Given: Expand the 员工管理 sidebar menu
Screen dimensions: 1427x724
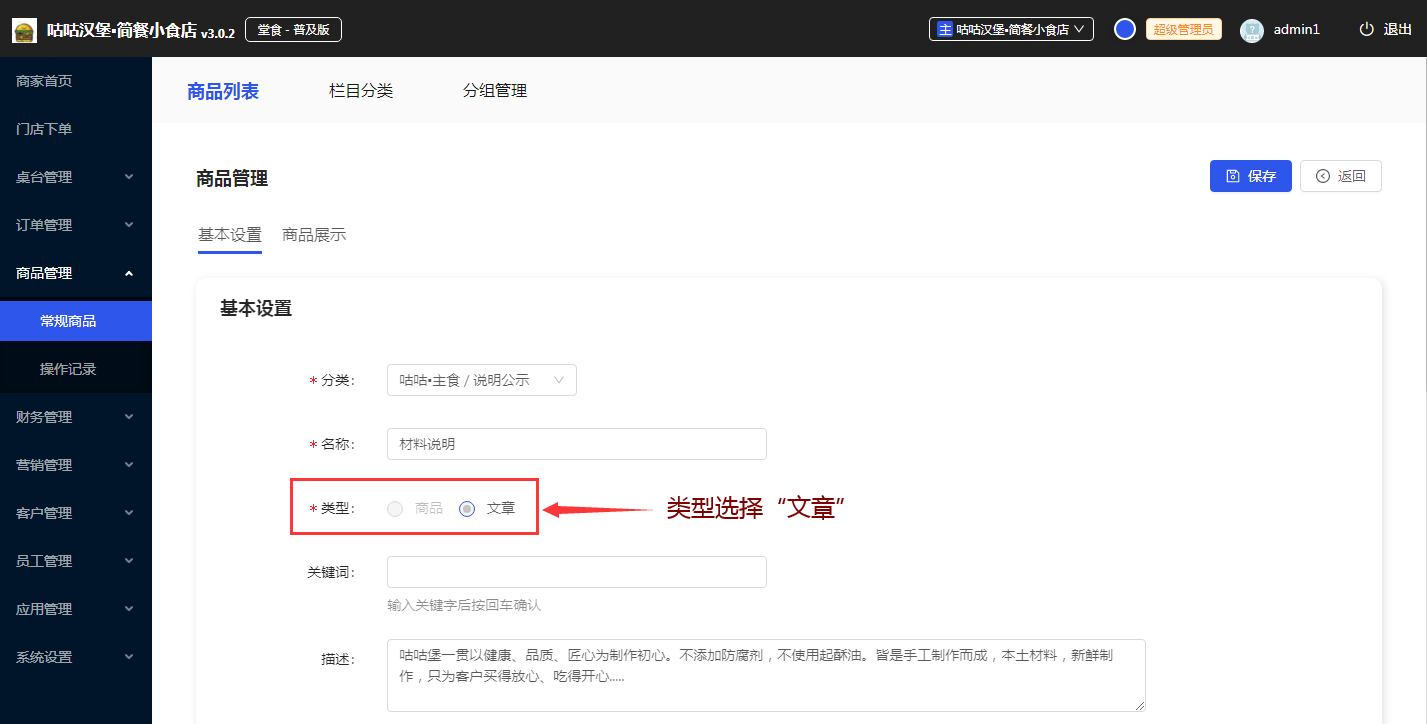Looking at the screenshot, I should [x=76, y=561].
